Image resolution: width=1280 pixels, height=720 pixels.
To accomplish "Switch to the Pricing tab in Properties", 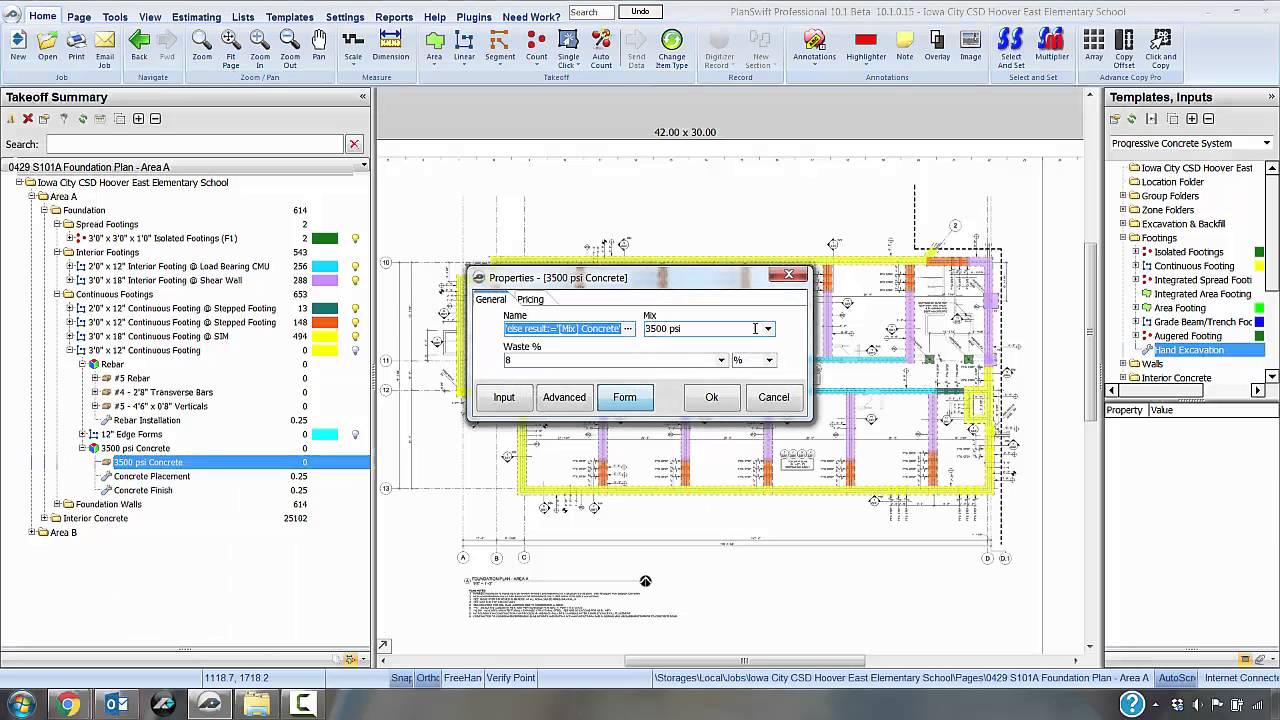I will [530, 299].
